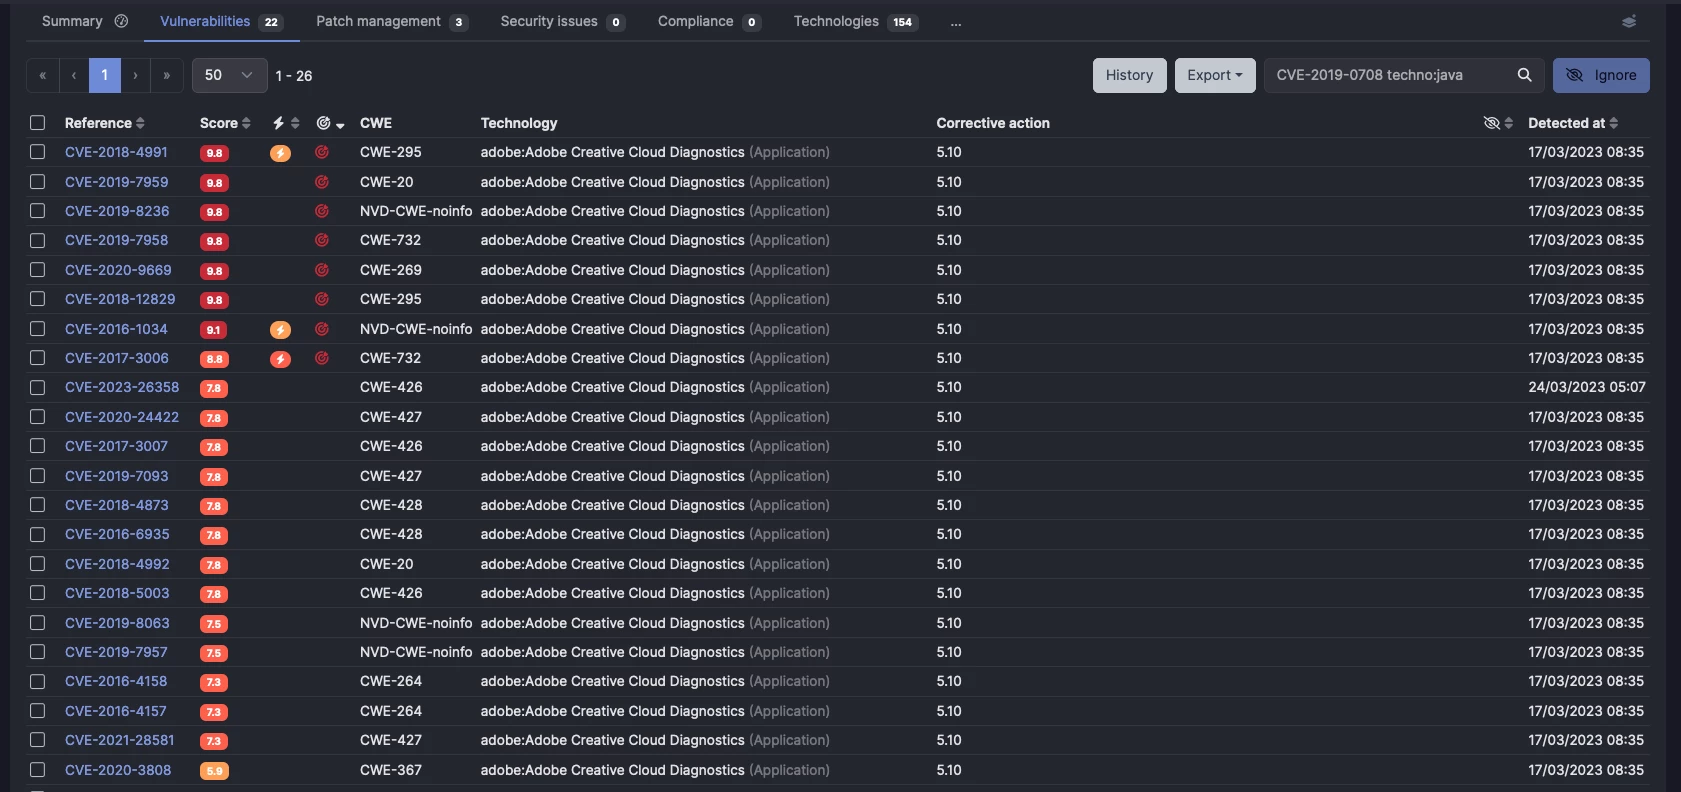Check the box for CVE-2023-26358
Screen dimensions: 1681x792
(x=37, y=387)
